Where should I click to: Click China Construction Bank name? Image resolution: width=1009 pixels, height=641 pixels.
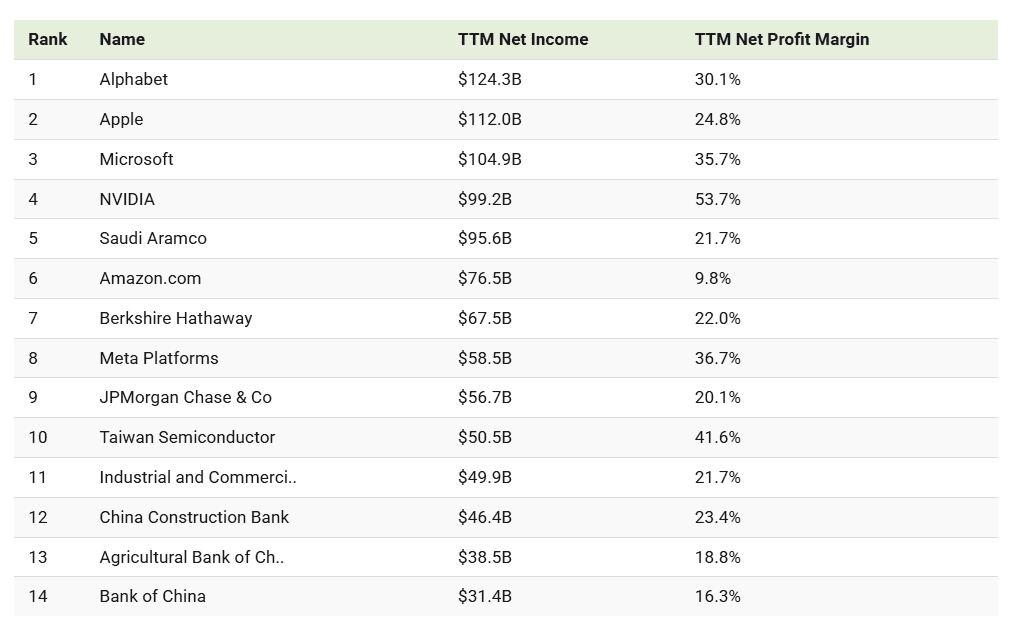pos(194,517)
